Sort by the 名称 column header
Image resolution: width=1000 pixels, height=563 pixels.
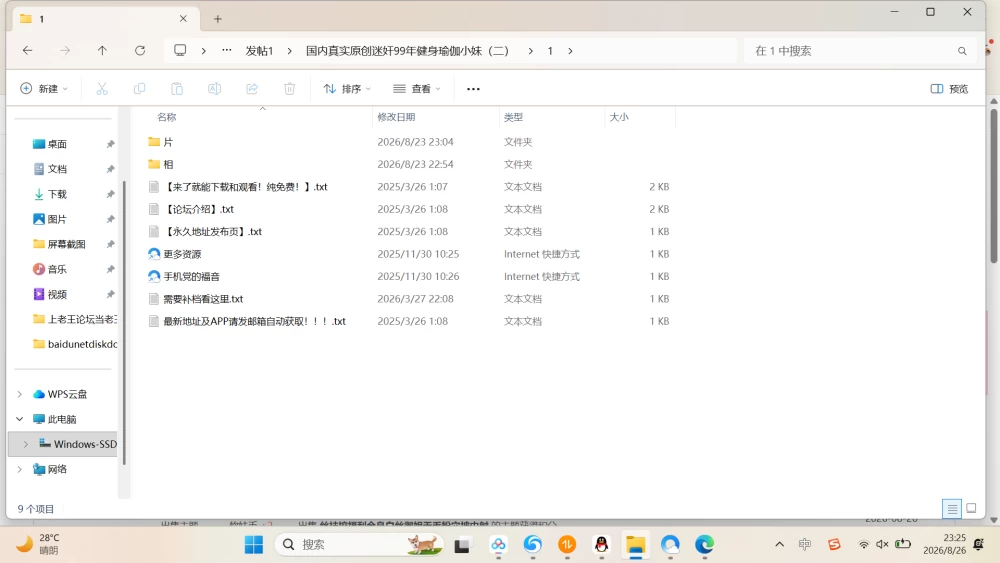point(166,117)
